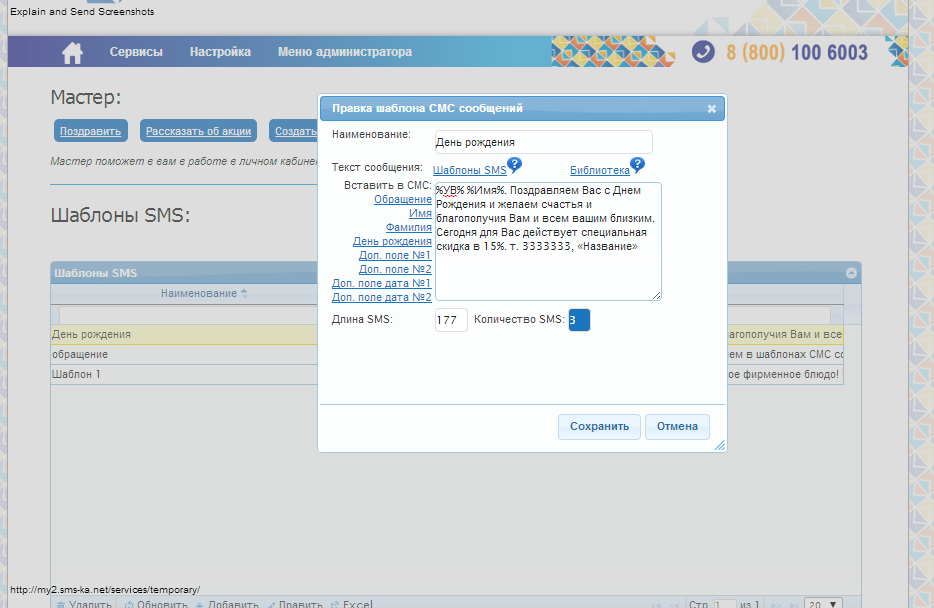This screenshot has height=608, width=934.
Task: Insert Доп. поле №1 placeholder
Action: click(395, 255)
